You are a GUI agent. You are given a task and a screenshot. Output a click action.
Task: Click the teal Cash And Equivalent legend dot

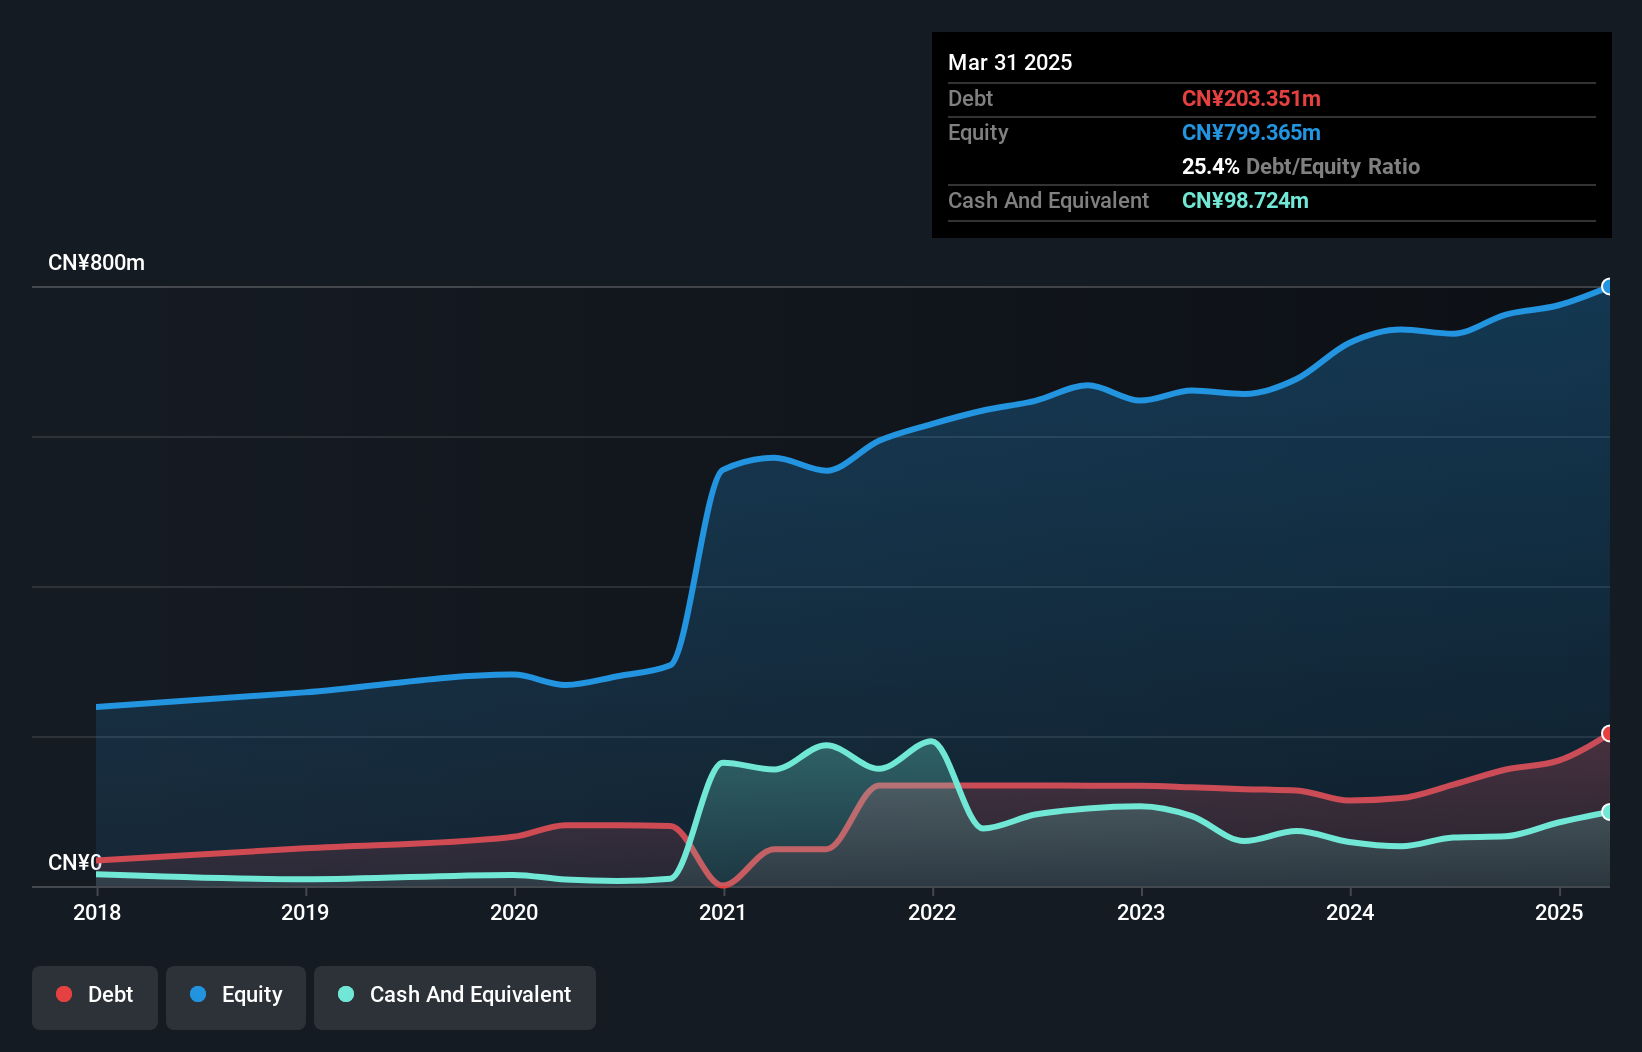pos(346,994)
